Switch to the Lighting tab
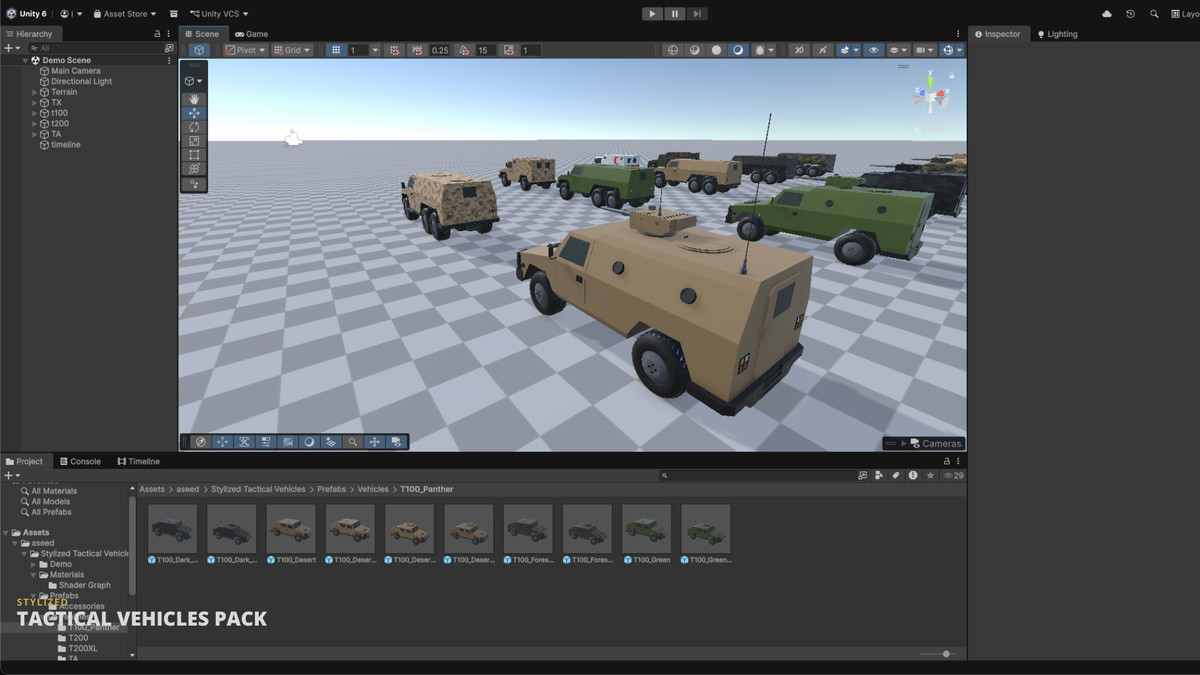This screenshot has height=675, width=1200. coord(1057,34)
